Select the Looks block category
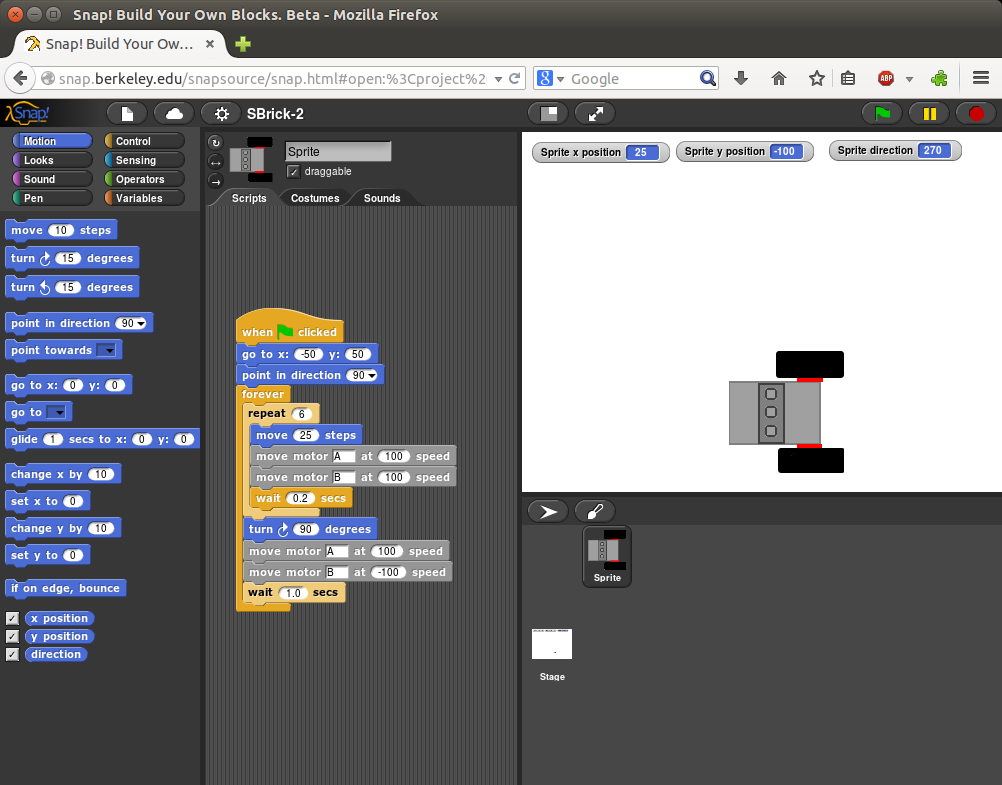The image size is (1002, 785). (x=52, y=160)
